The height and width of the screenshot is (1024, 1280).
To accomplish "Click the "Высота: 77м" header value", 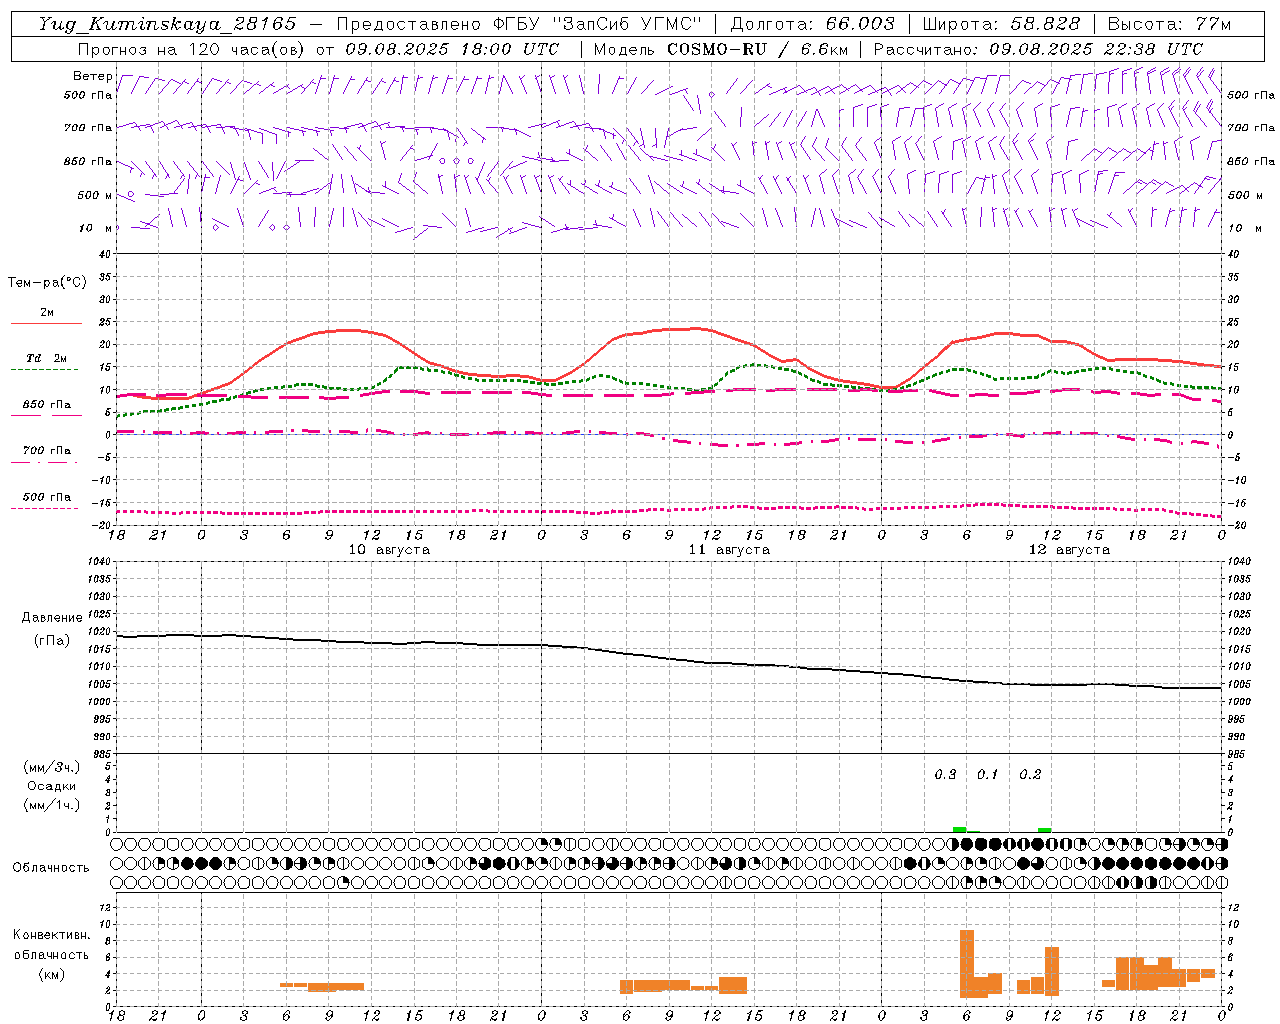I will point(1169,24).
